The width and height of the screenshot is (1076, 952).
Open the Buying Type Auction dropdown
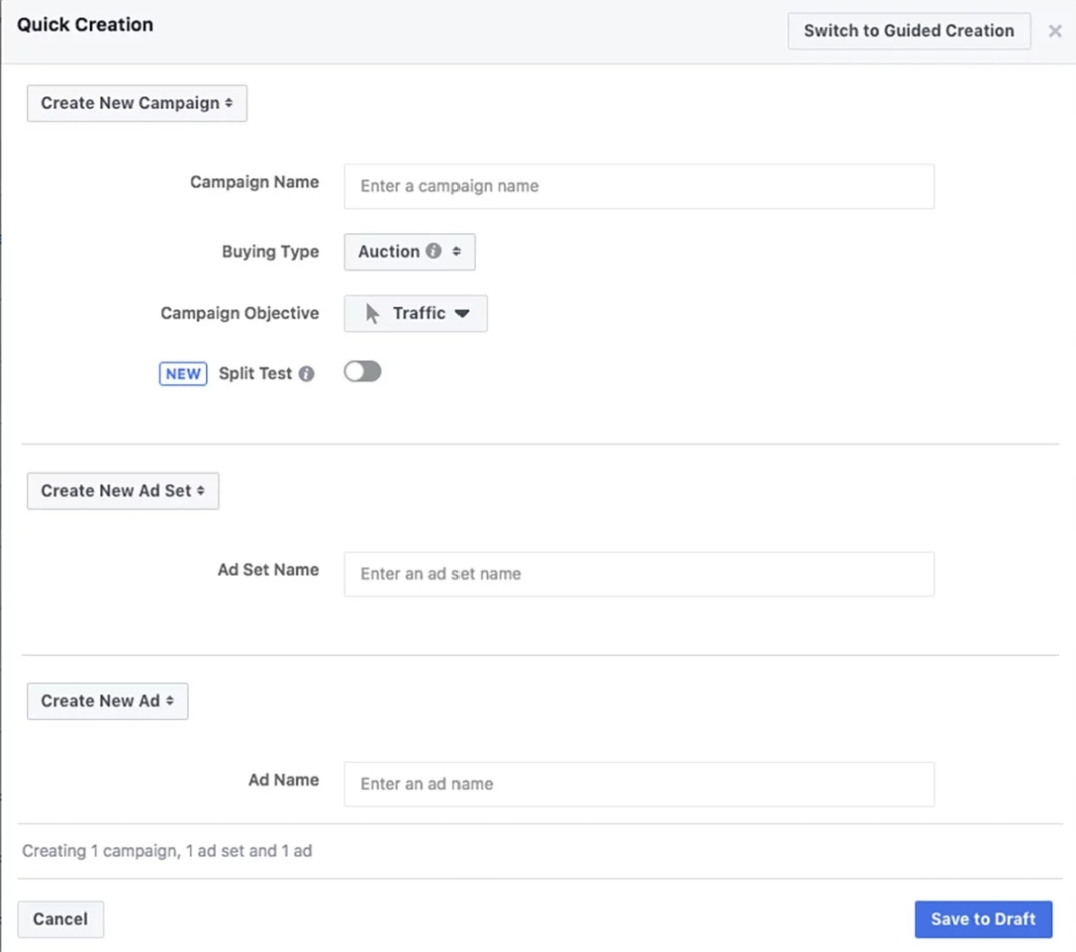click(409, 252)
